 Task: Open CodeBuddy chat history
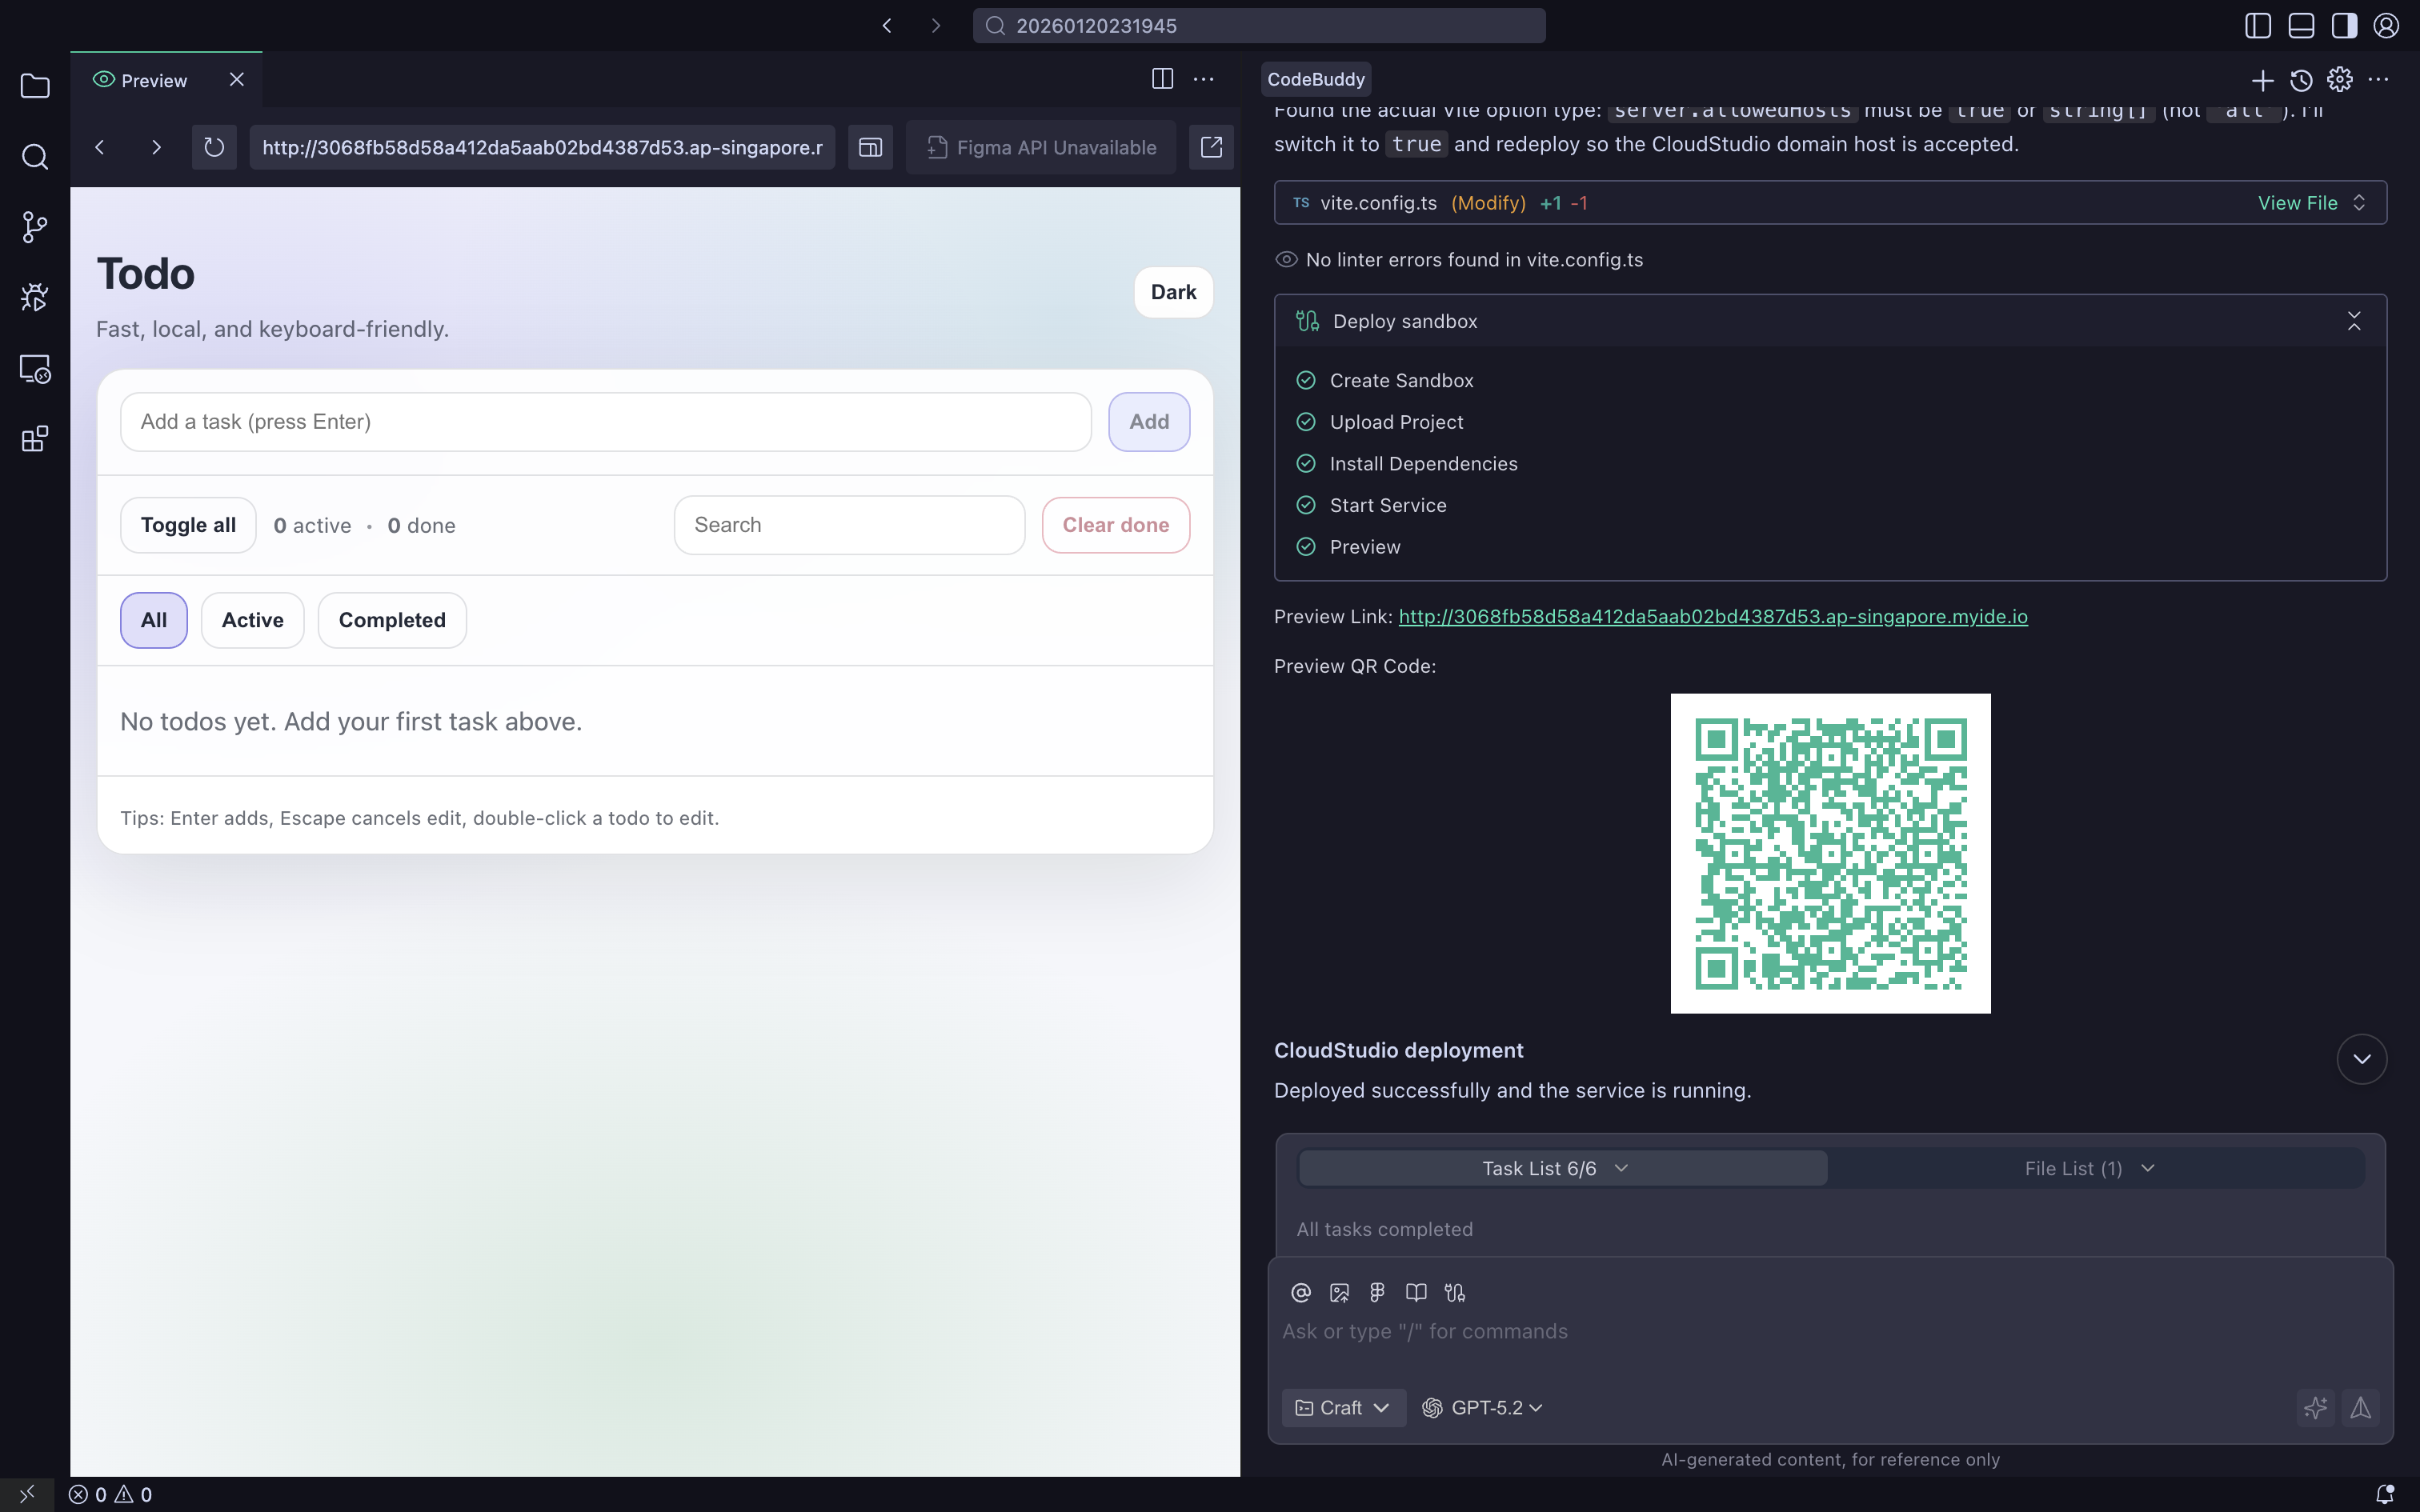click(x=2301, y=80)
